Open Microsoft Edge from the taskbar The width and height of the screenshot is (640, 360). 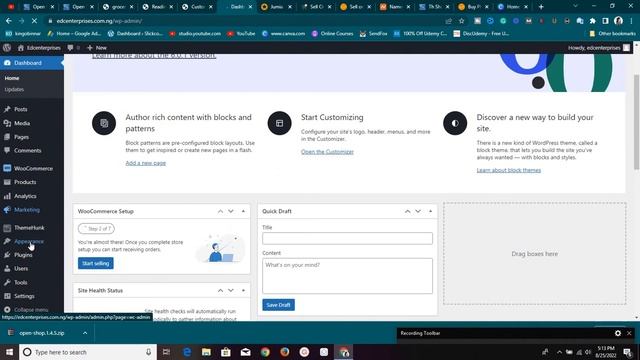pos(187,352)
